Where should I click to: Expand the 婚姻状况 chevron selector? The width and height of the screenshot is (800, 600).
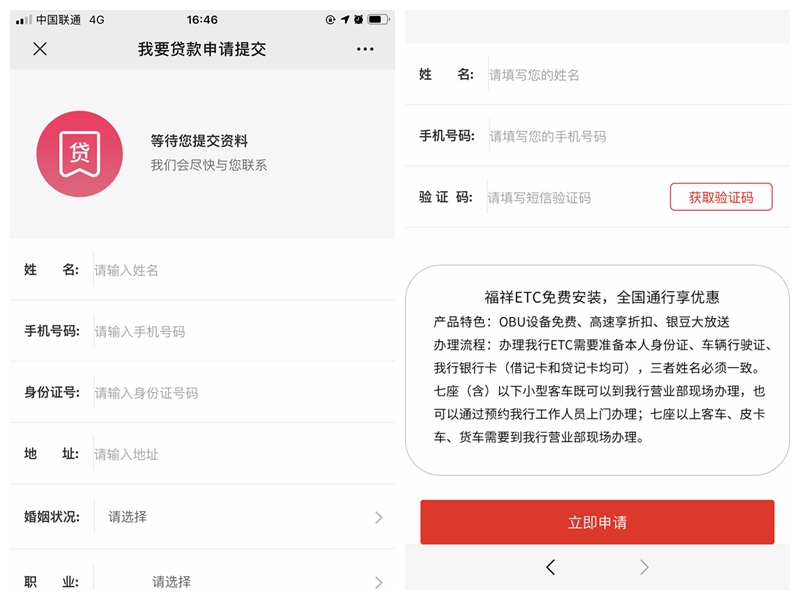(379, 517)
